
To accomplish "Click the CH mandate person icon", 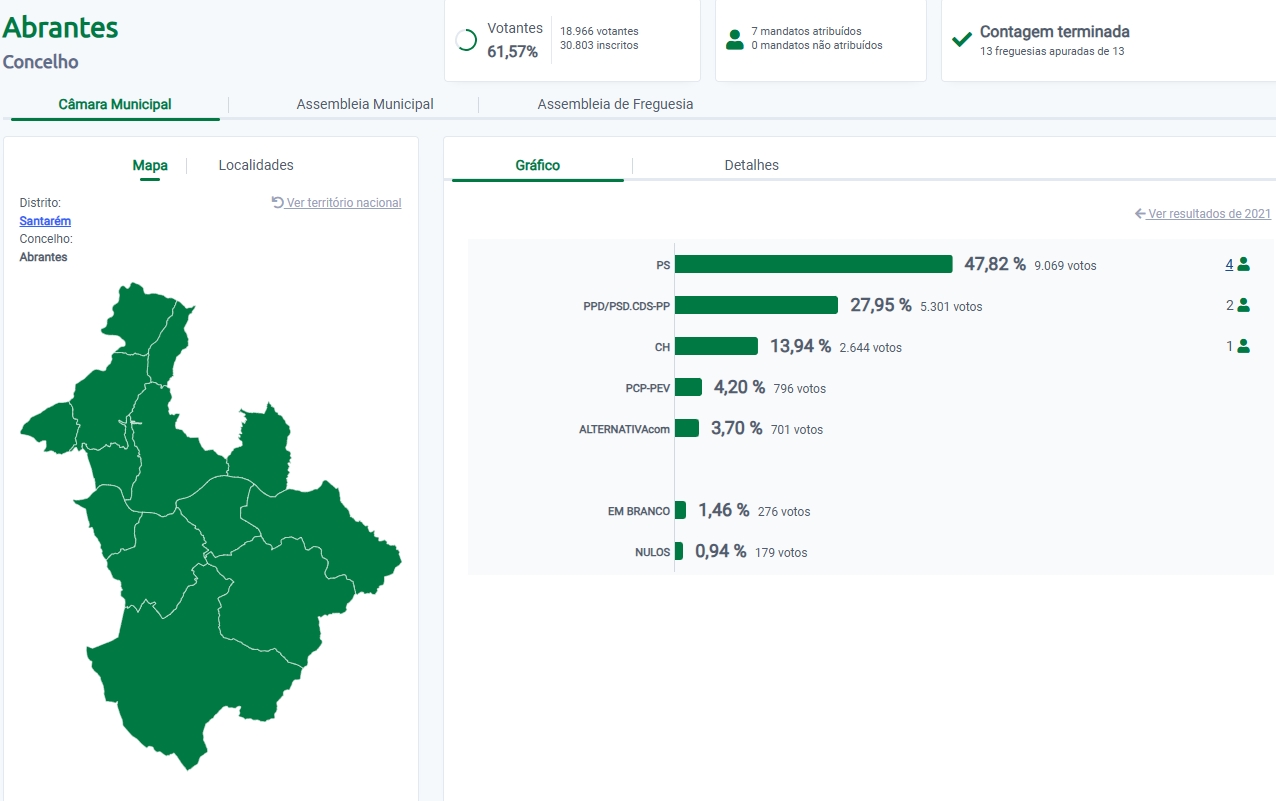I will pos(1244,346).
